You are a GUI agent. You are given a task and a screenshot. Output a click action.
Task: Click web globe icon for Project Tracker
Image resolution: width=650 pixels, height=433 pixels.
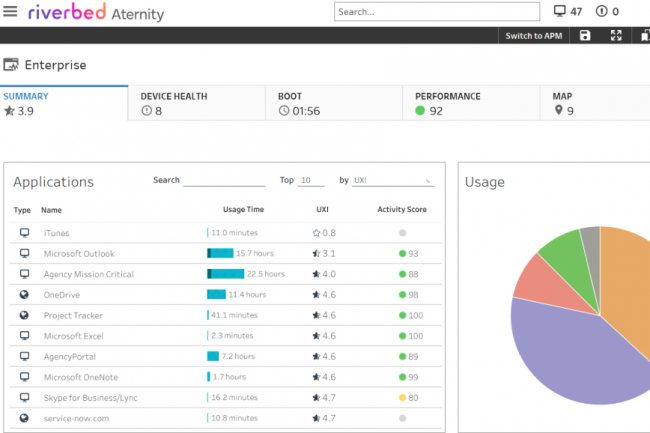pos(24,315)
